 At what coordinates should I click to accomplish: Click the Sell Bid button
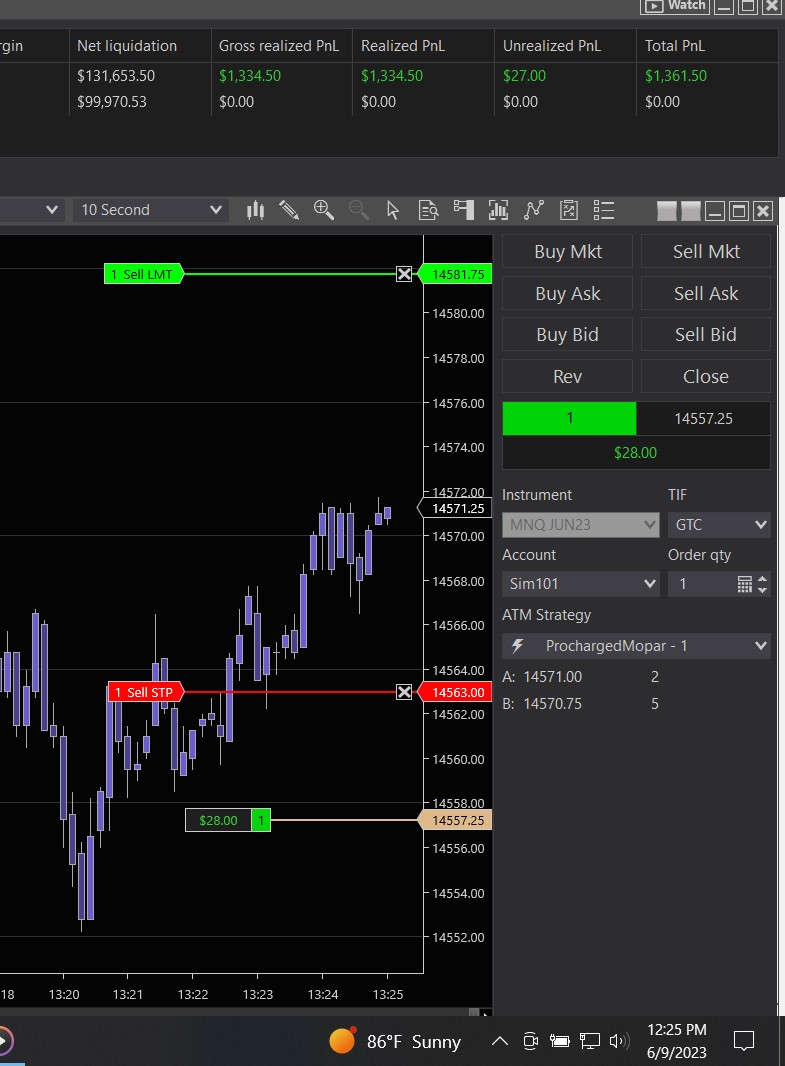pyautogui.click(x=705, y=334)
